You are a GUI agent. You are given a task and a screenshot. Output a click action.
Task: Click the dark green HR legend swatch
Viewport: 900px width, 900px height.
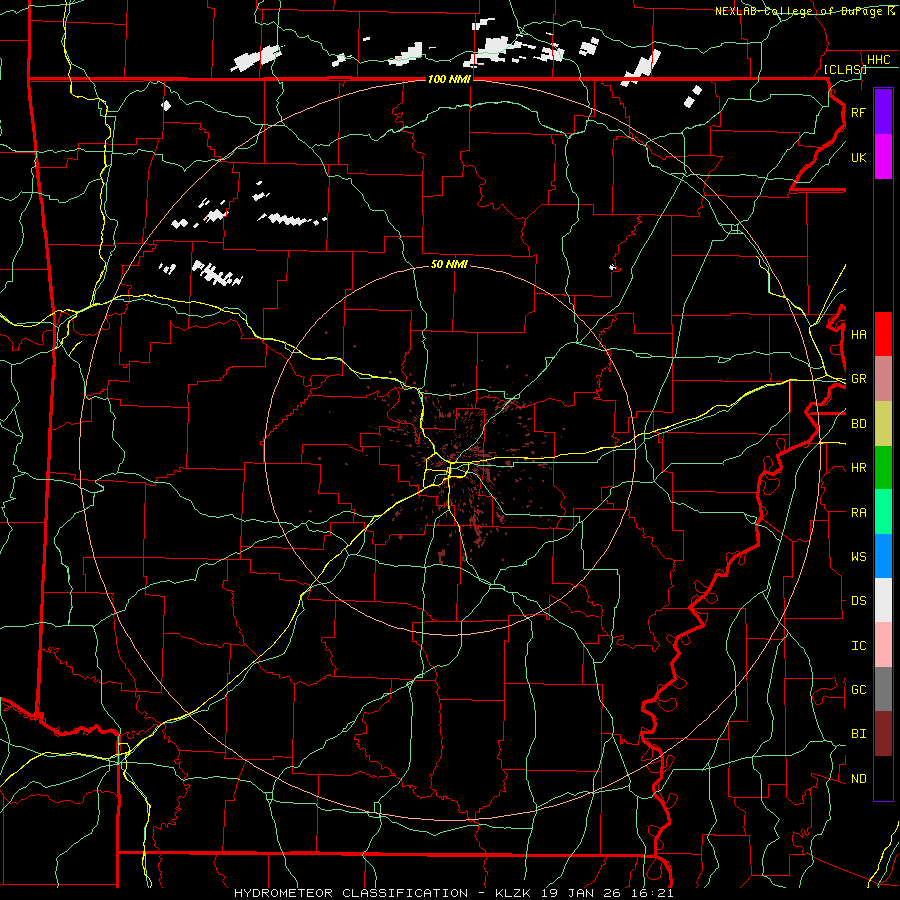(883, 467)
